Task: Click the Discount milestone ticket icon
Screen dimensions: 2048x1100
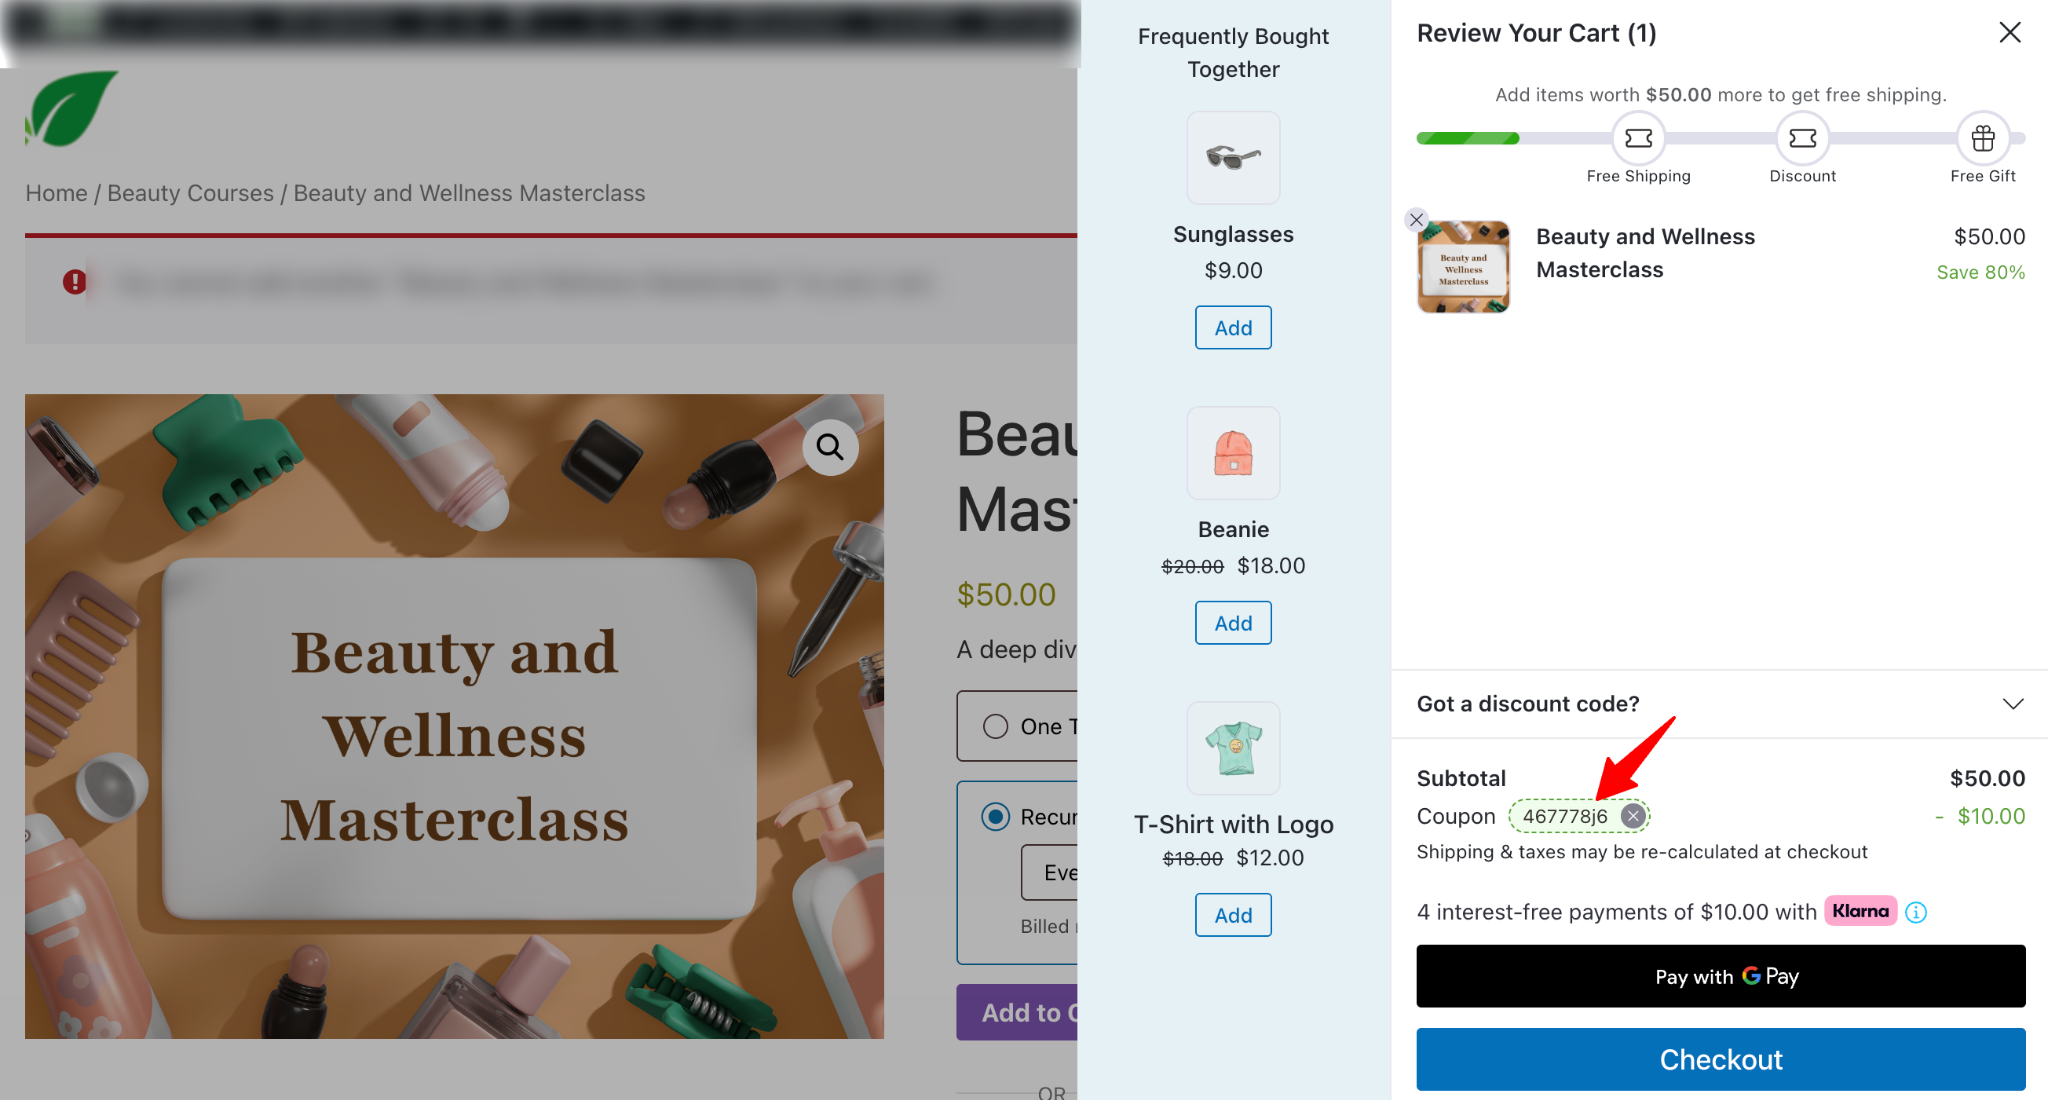Action: 1802,138
